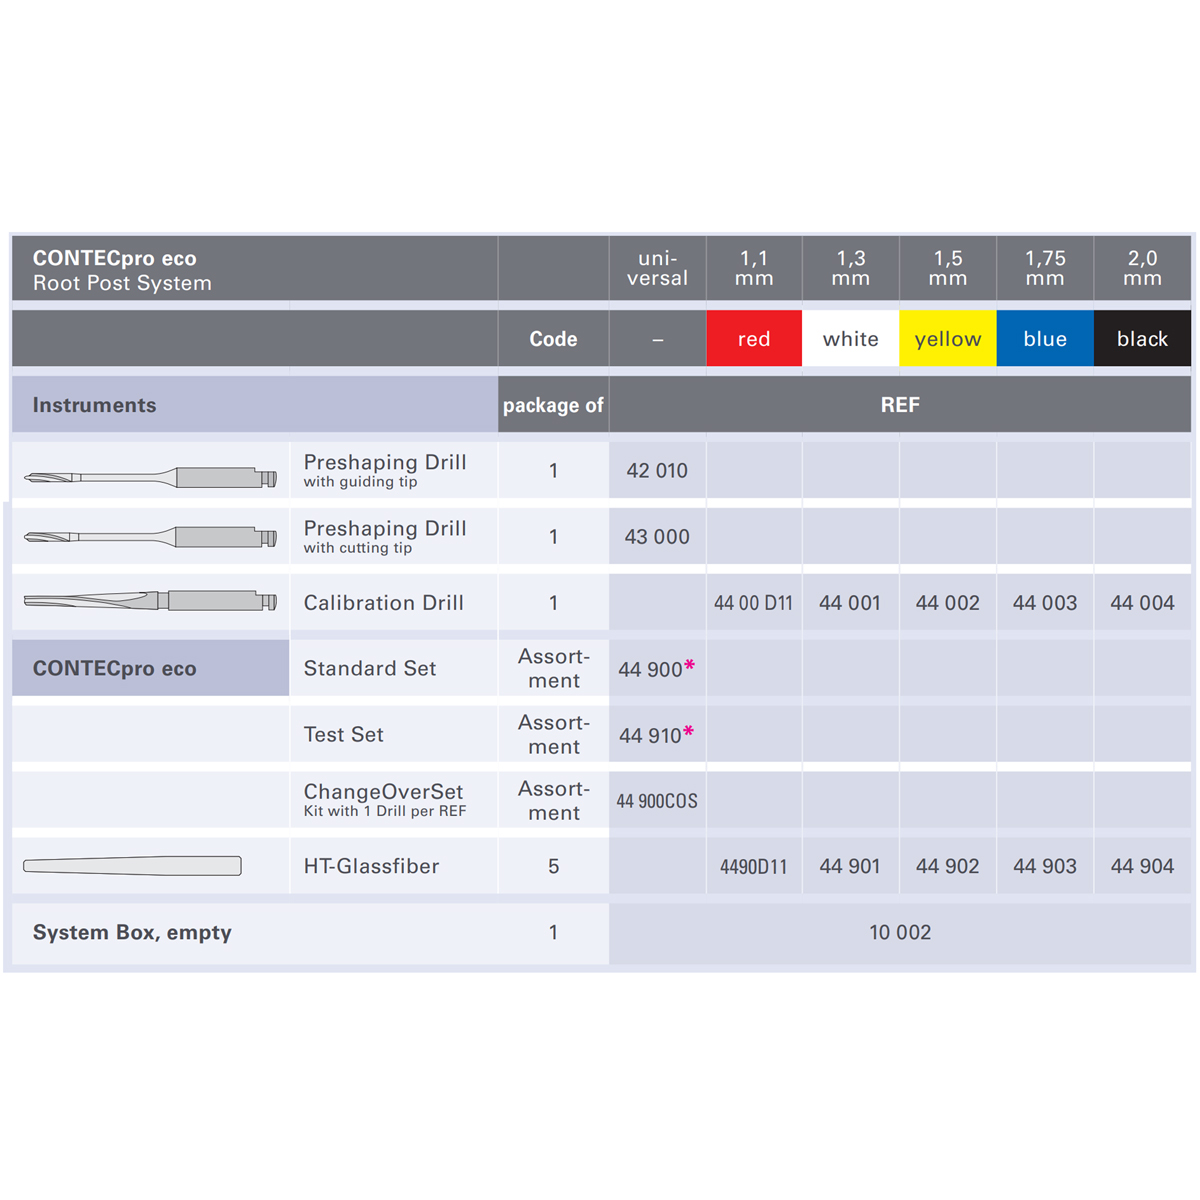Click the pink asterisk beside 44 910
Viewport: 1200px width, 1200px height.
(x=689, y=732)
